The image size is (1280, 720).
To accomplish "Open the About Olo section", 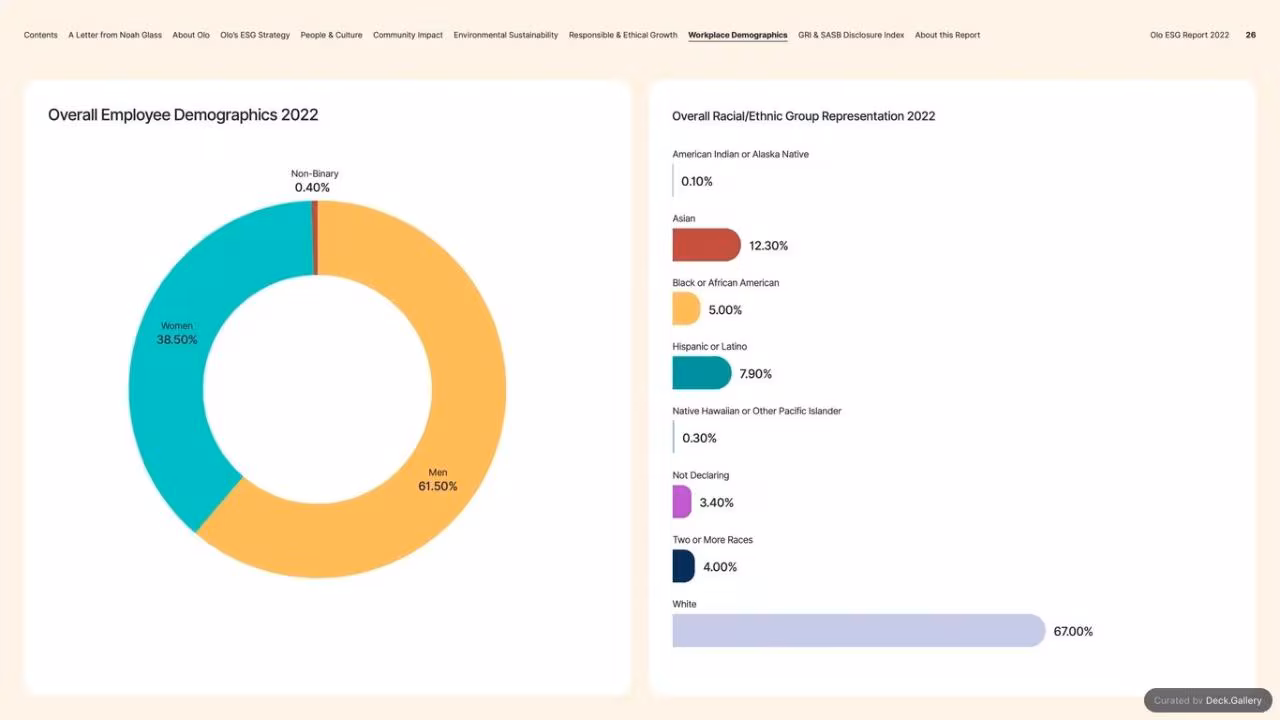I will click(x=191, y=35).
